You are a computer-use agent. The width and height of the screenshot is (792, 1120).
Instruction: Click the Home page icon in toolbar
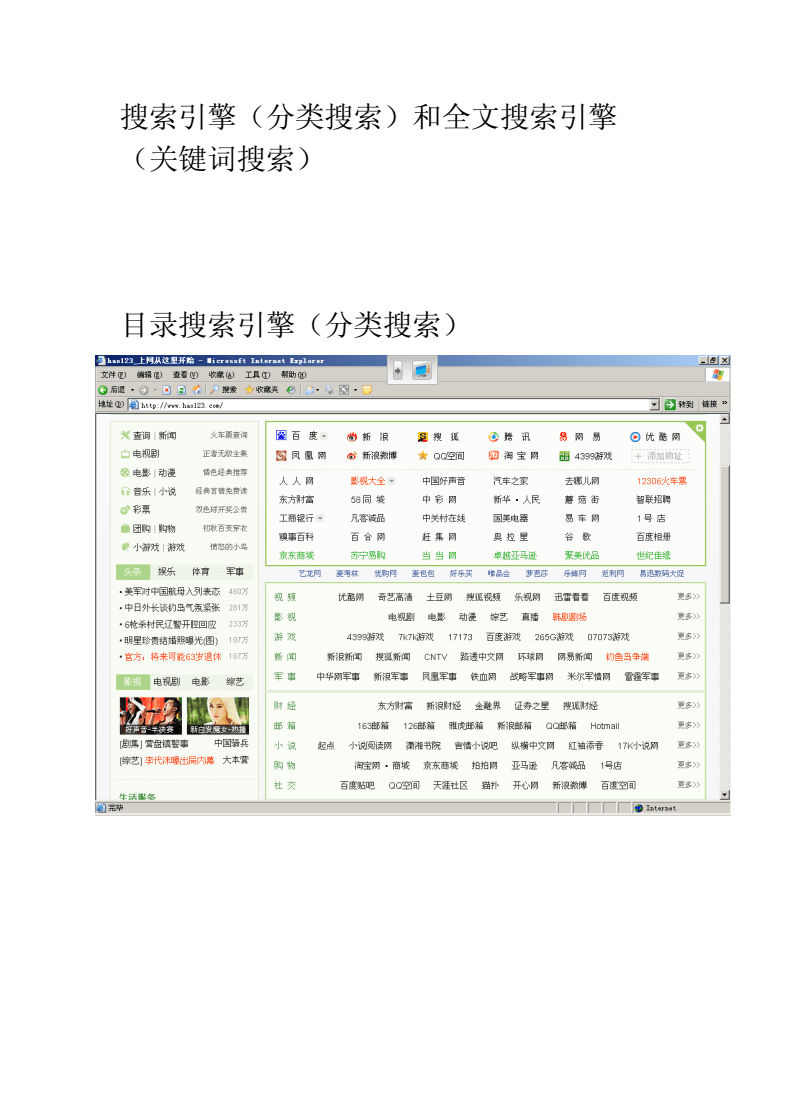(197, 390)
